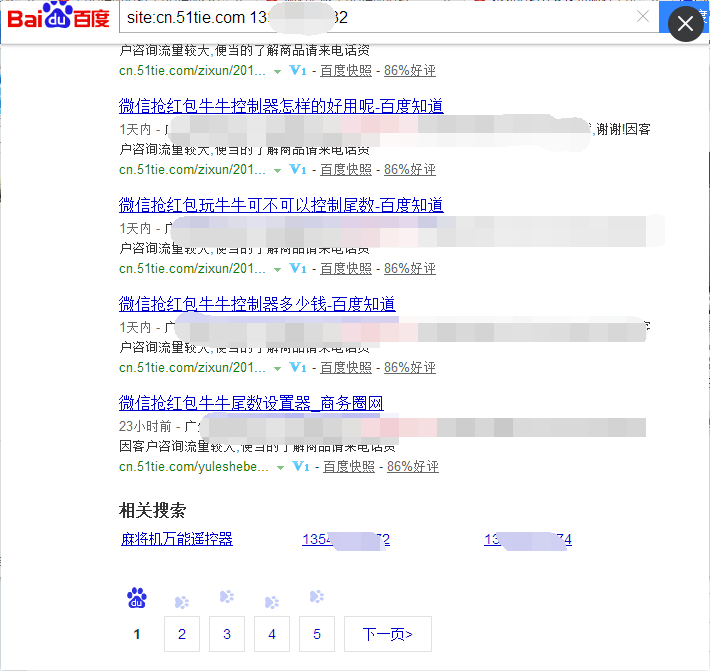This screenshot has width=710, height=671.
Task: Click the paw print icon above page 2
Action: tap(182, 602)
